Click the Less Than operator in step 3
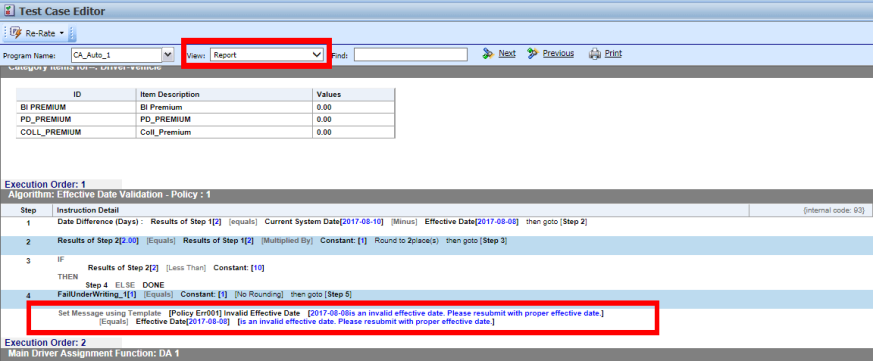Image resolution: width=873 pixels, height=361 pixels. point(186,267)
